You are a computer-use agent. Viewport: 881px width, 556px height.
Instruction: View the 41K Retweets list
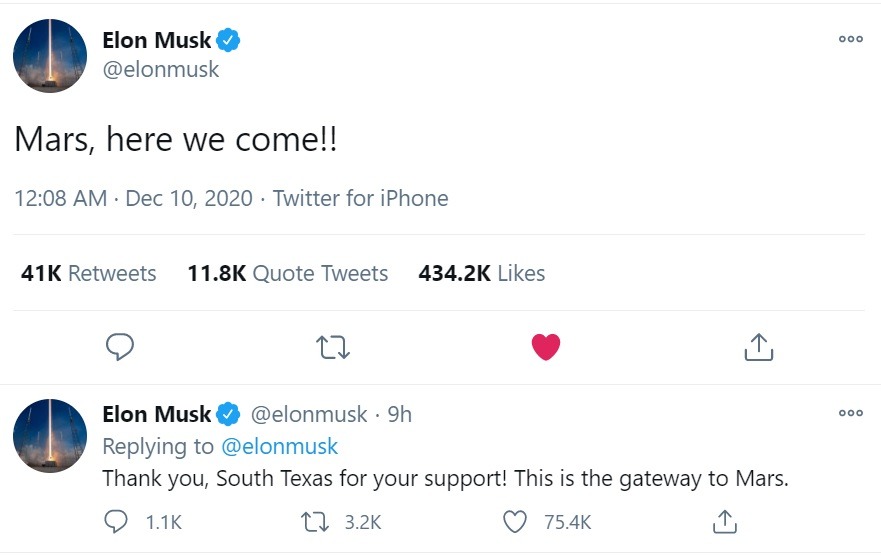(x=89, y=274)
